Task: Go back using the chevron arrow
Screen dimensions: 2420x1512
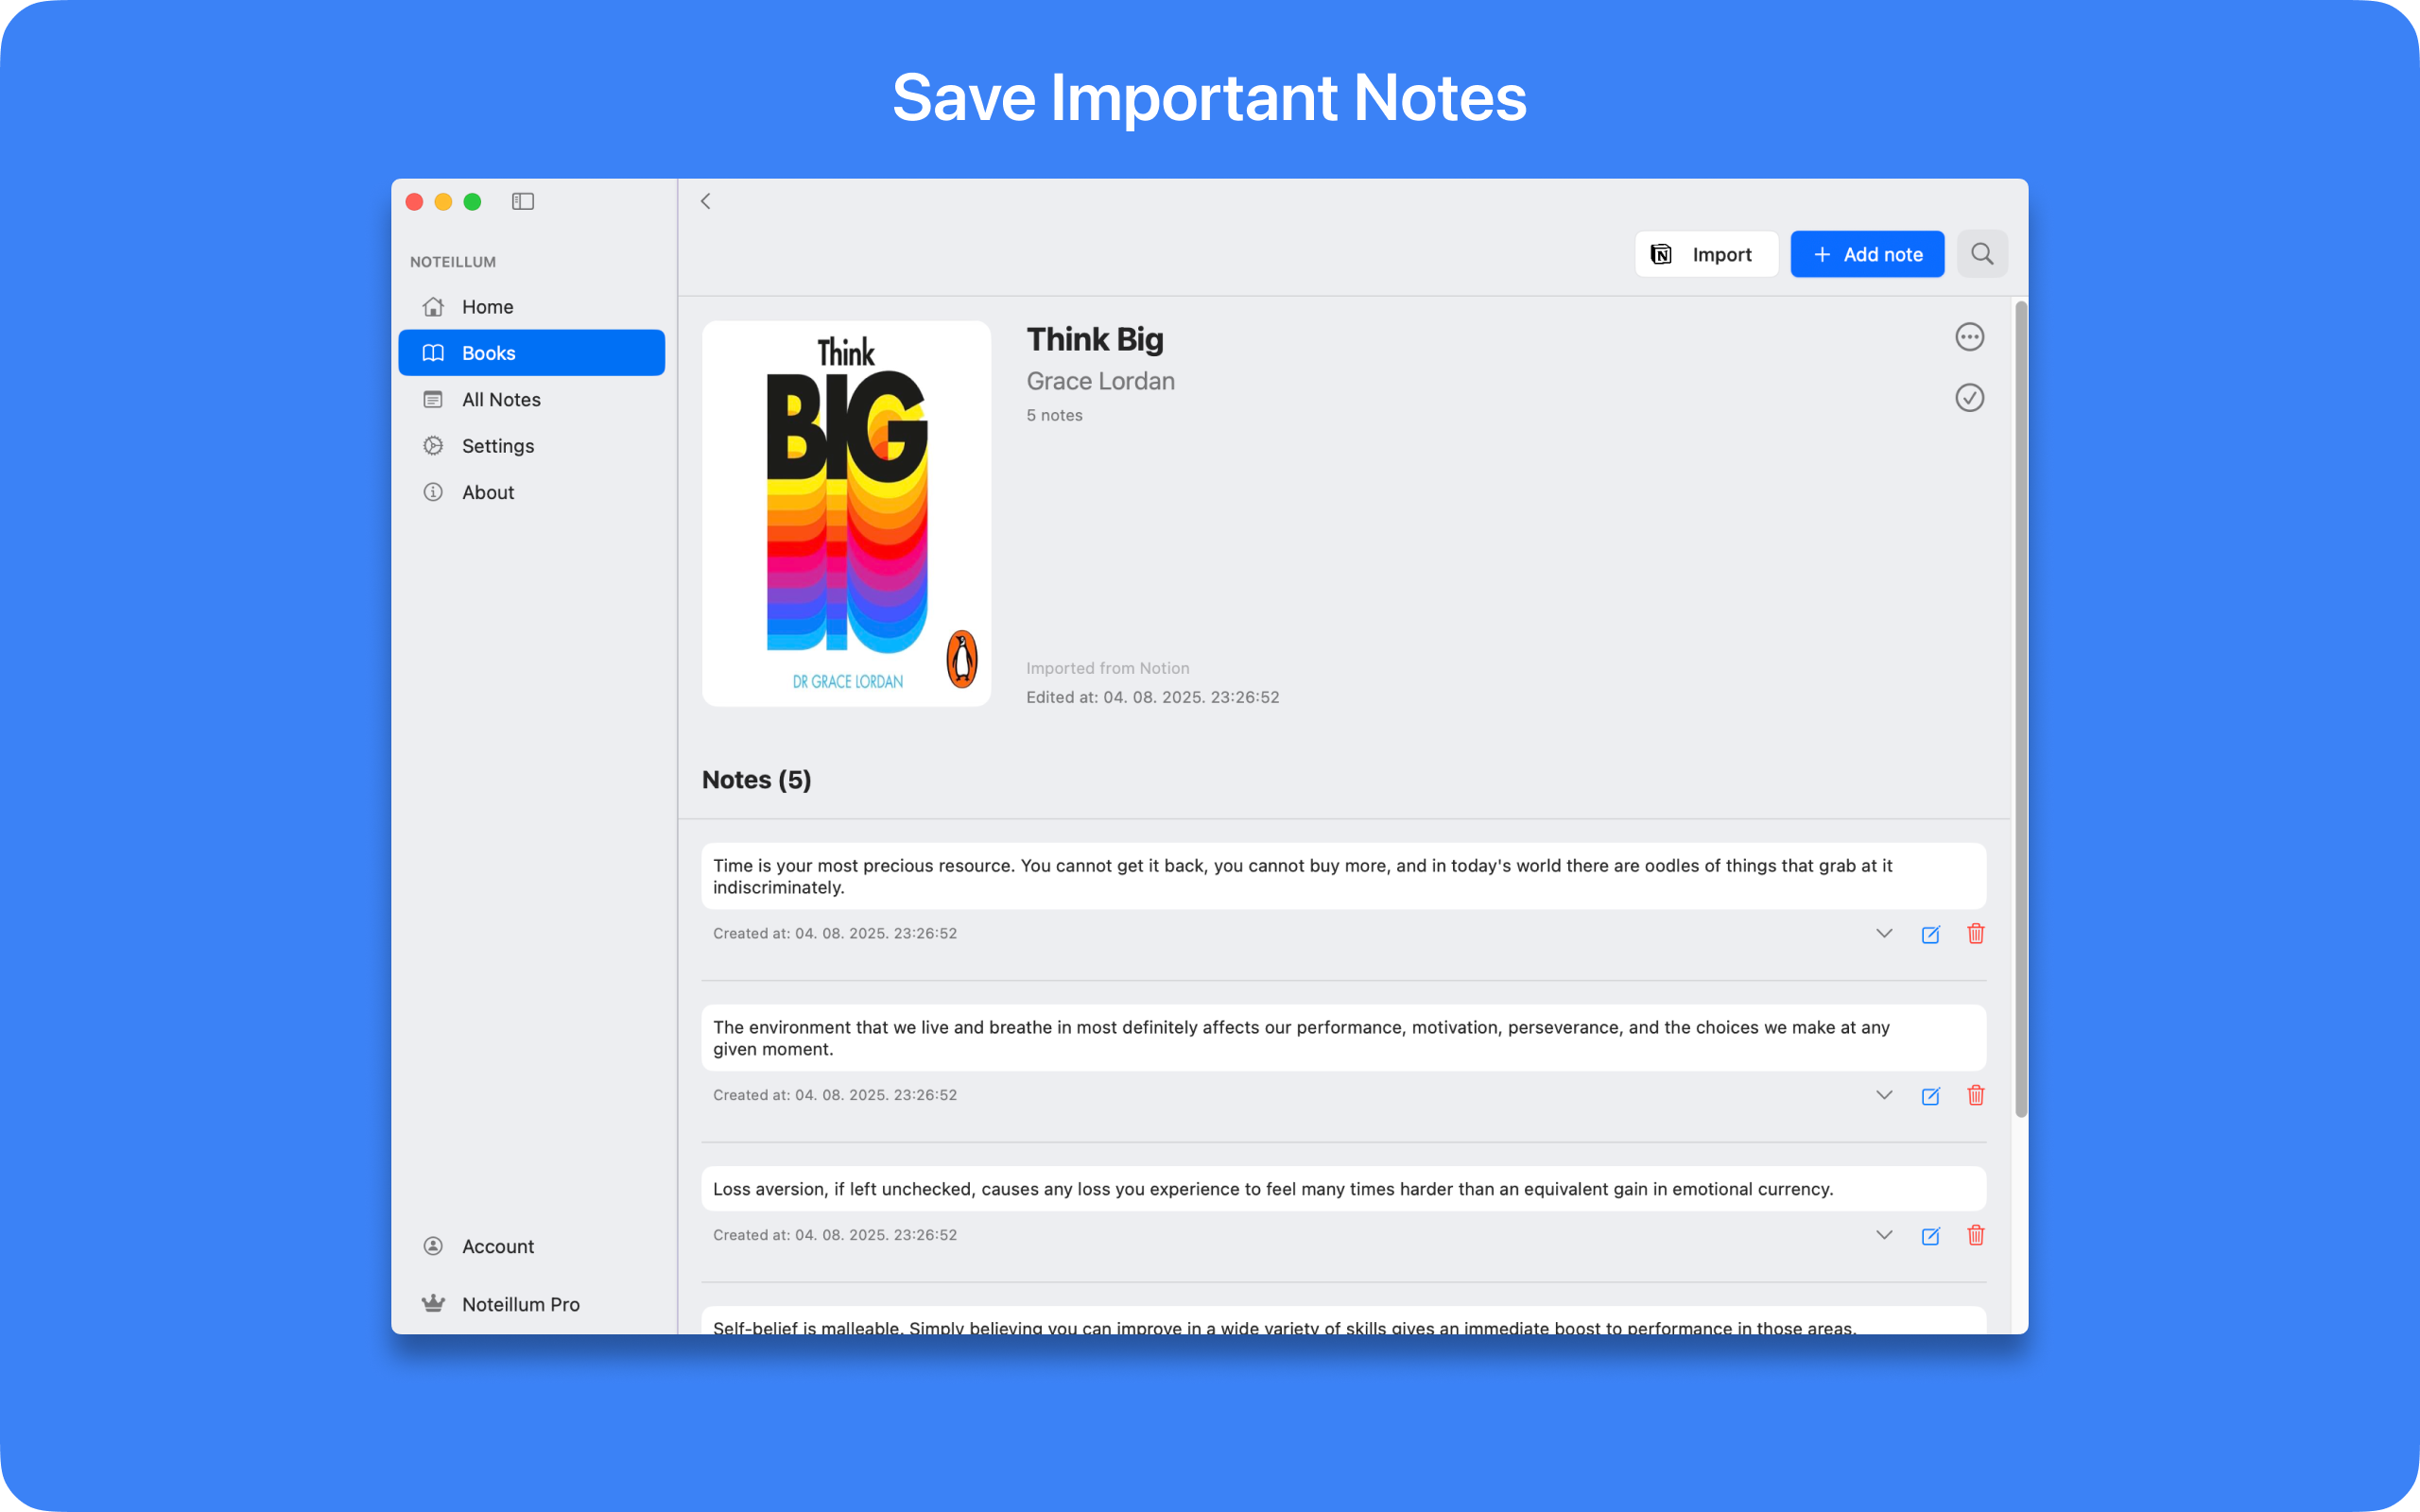Action: pos(706,201)
